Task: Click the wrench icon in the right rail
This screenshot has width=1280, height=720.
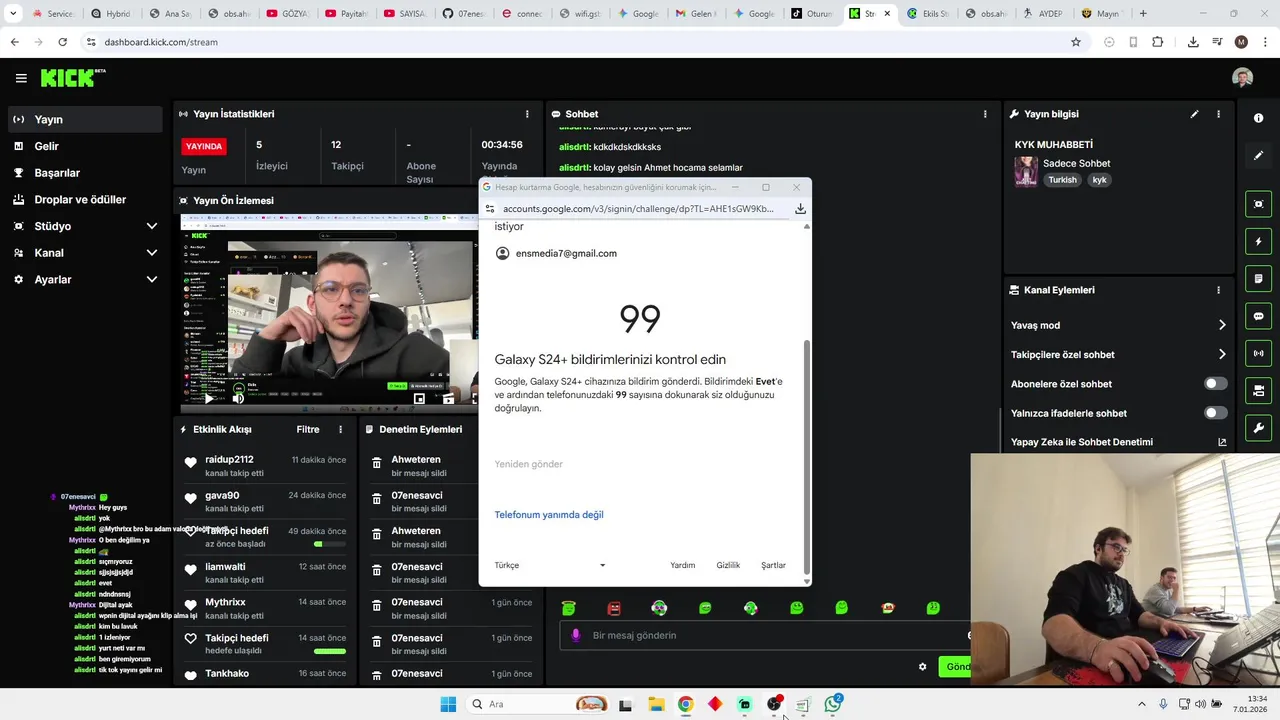Action: 1258,428
